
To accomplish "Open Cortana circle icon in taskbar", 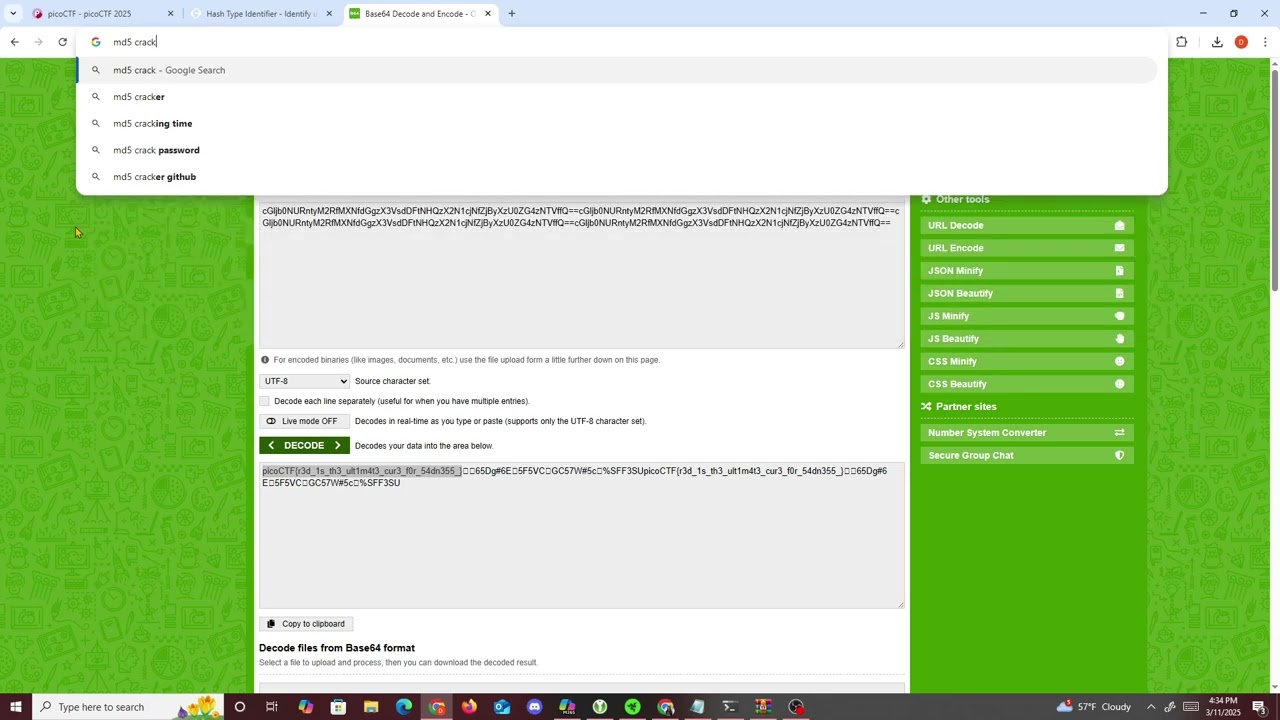I will (240, 707).
